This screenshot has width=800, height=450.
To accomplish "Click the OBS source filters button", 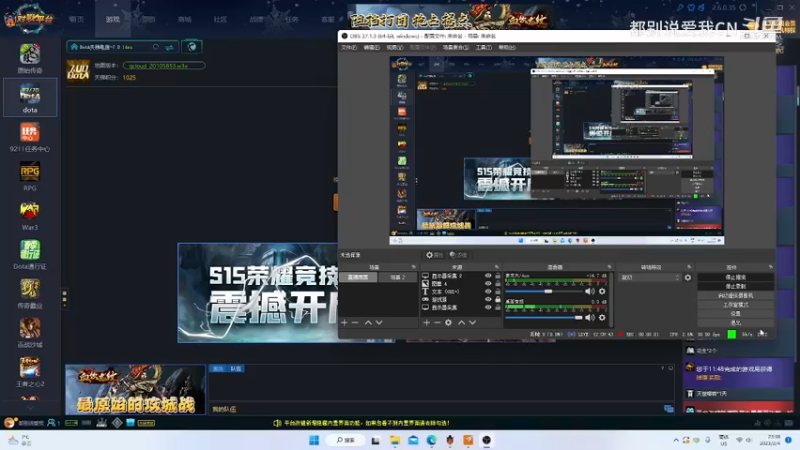I will tap(458, 255).
